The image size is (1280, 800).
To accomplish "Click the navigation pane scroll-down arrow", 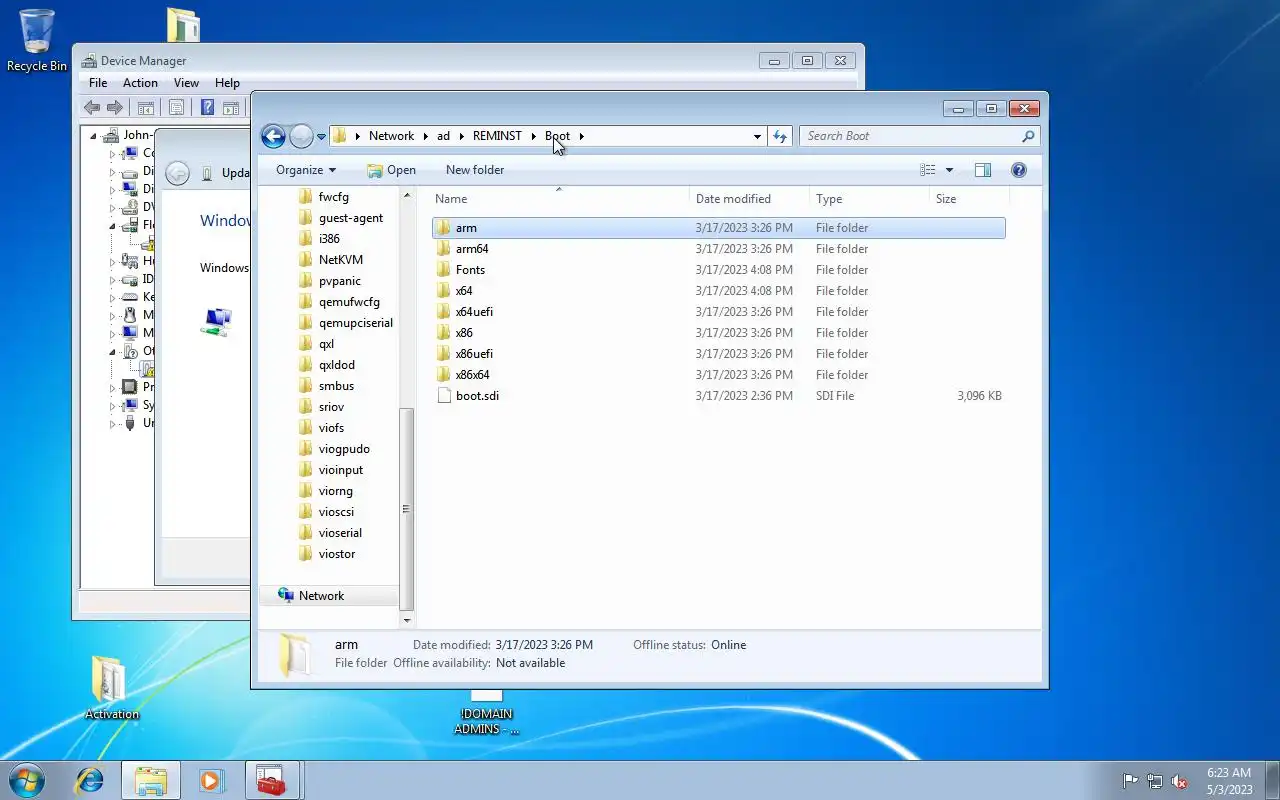I will coord(406,620).
